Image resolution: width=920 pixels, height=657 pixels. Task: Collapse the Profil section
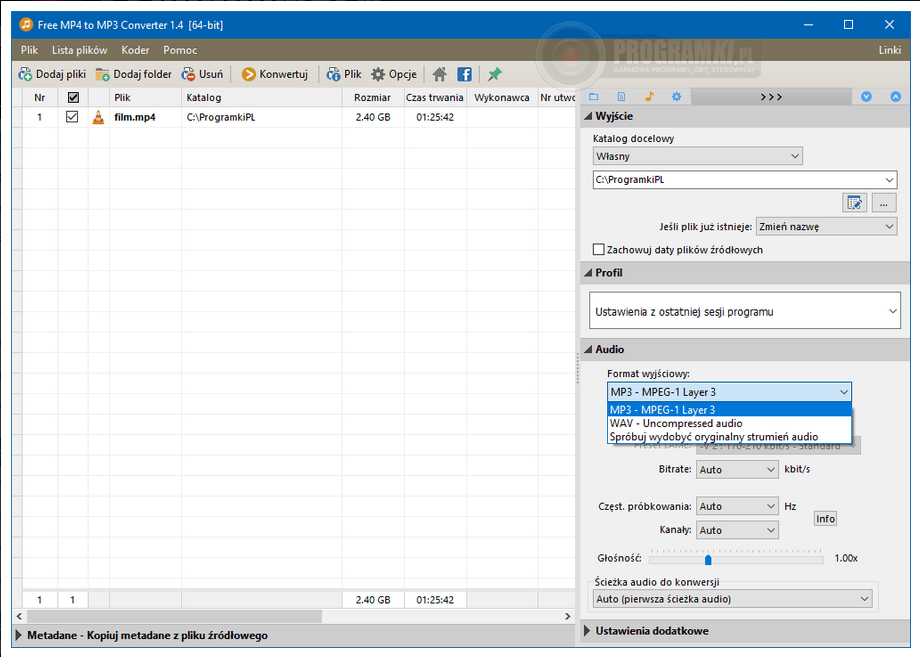coord(589,273)
